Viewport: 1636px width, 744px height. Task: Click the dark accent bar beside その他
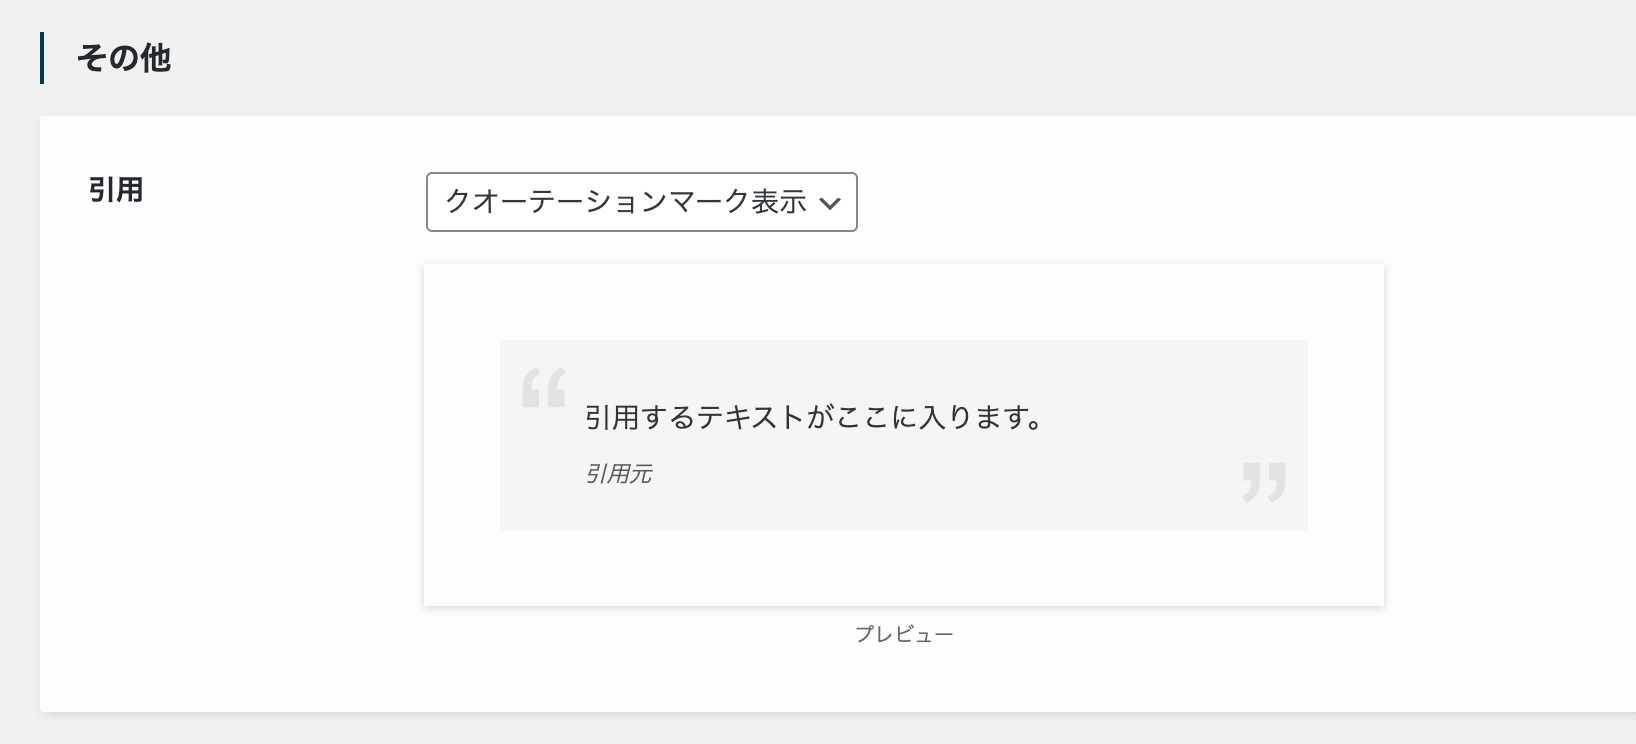42,58
